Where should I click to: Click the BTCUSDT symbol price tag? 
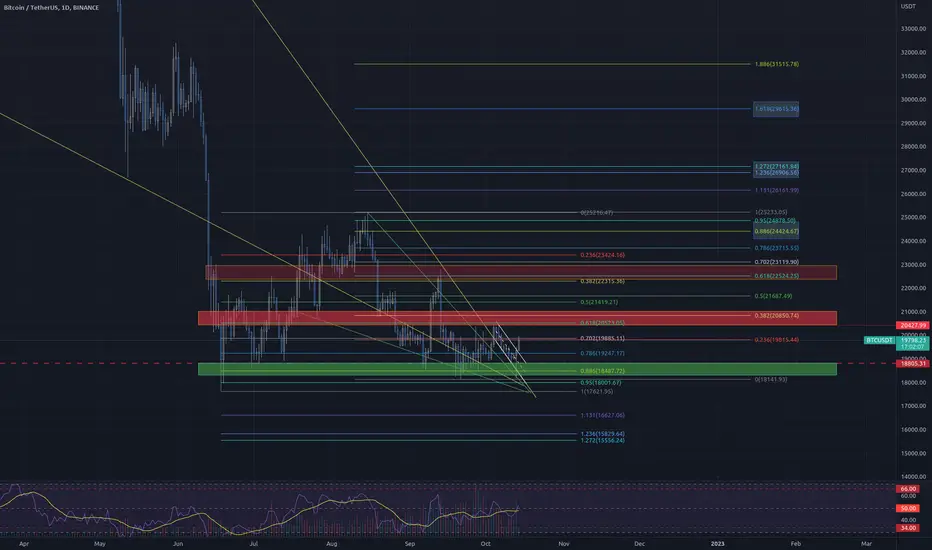(879, 341)
